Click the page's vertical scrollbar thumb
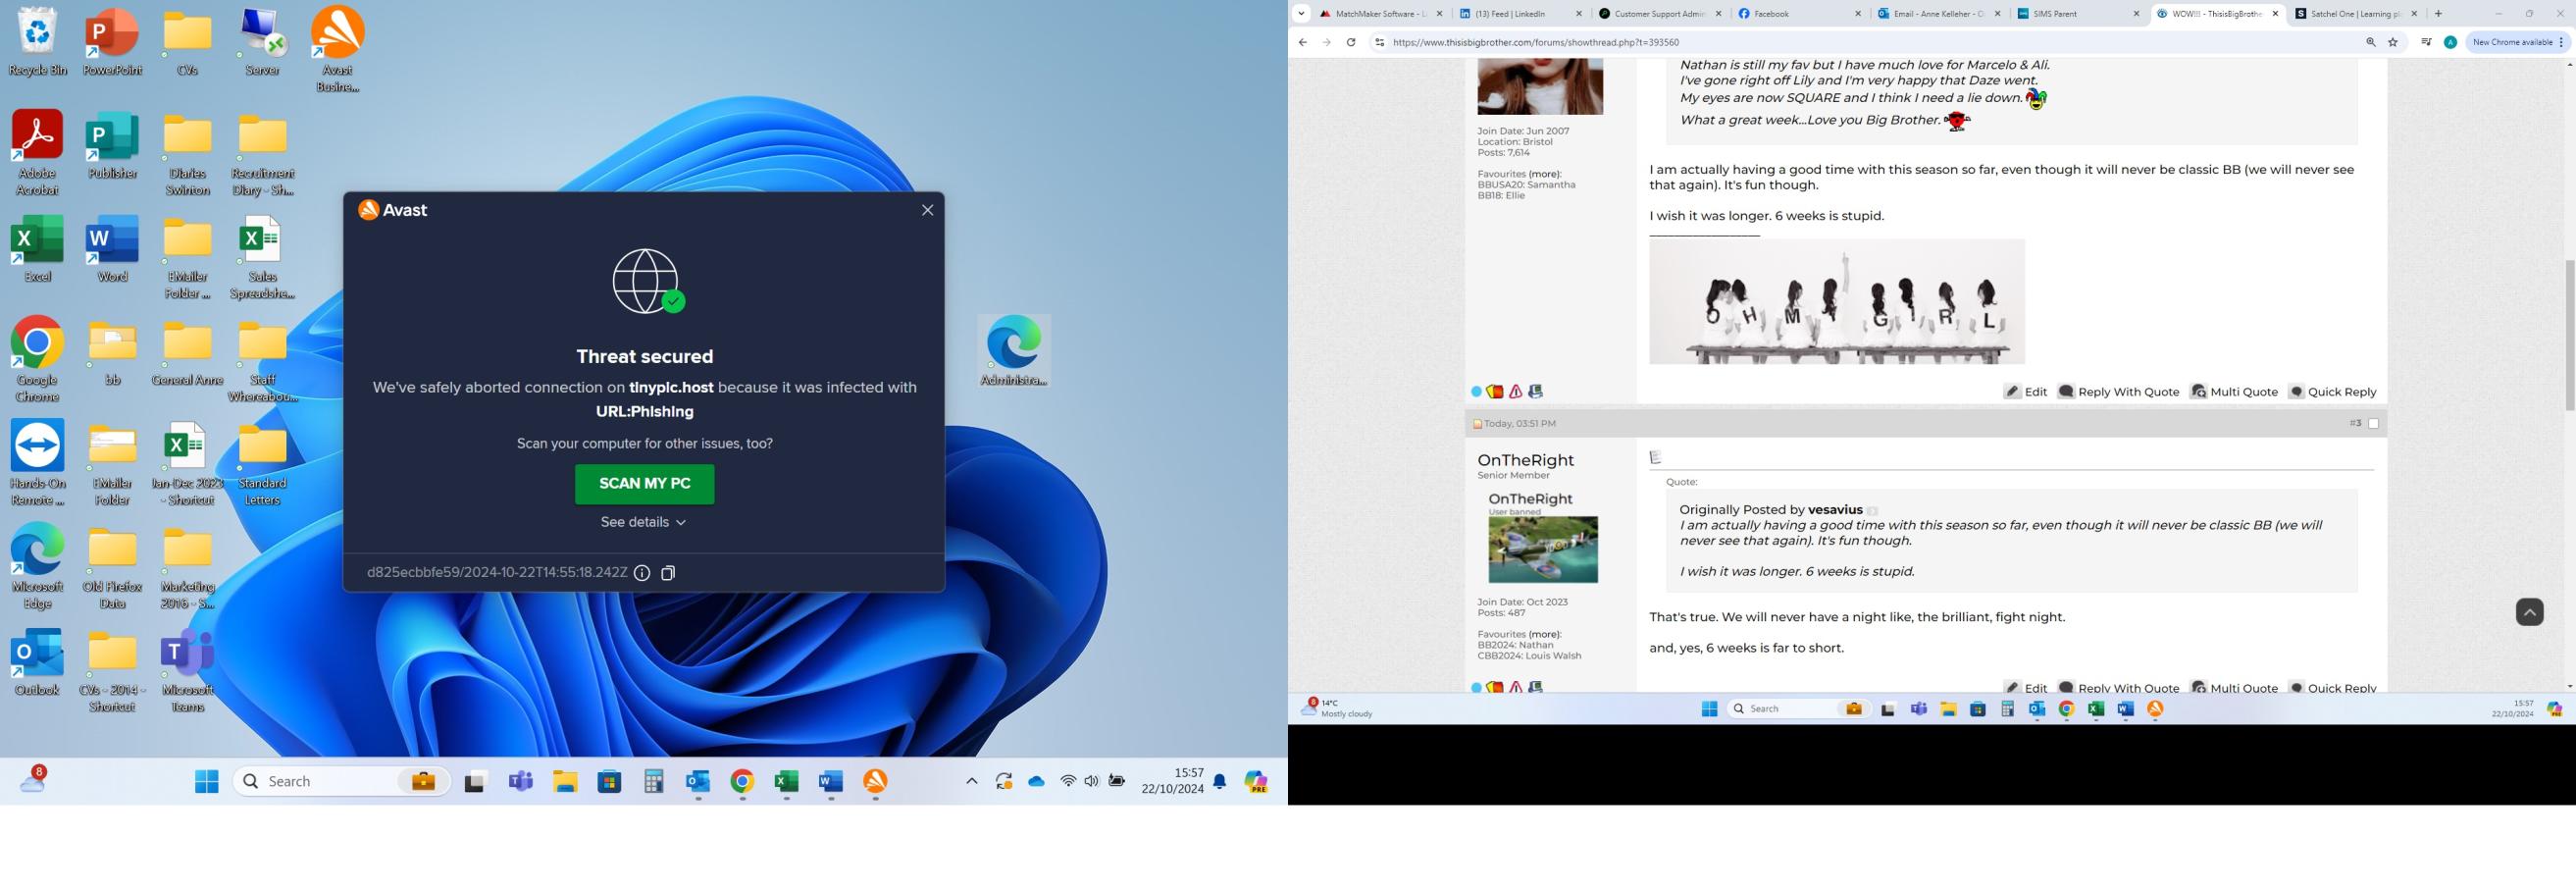2576x891 pixels. click(x=2569, y=335)
